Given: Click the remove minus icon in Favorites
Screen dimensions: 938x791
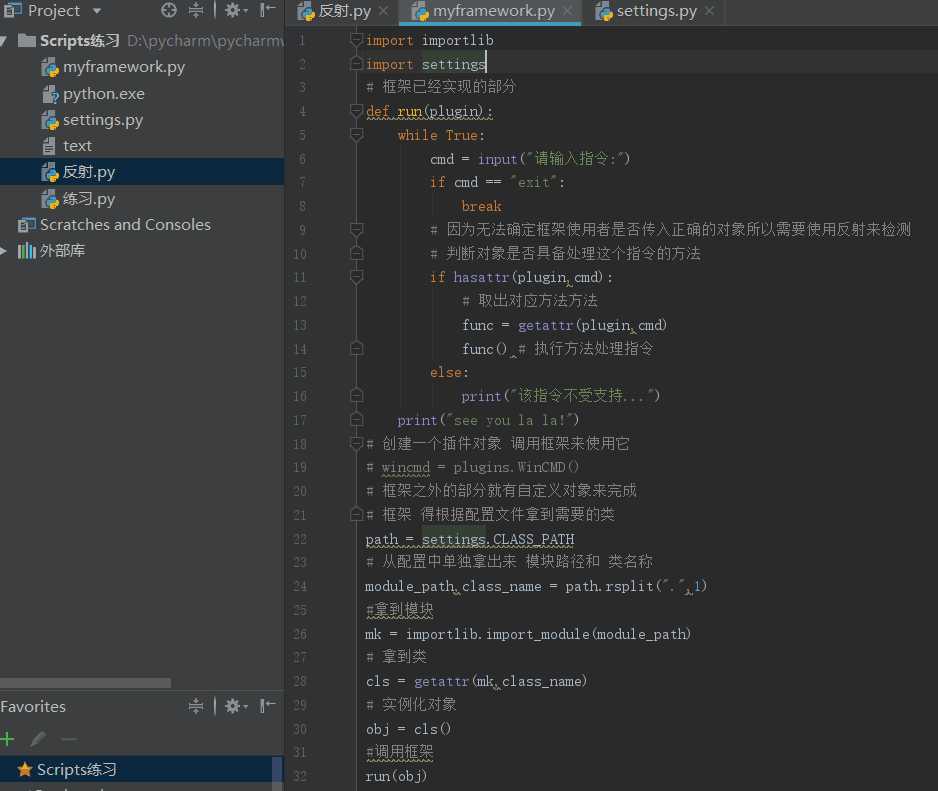Looking at the screenshot, I should [x=69, y=740].
